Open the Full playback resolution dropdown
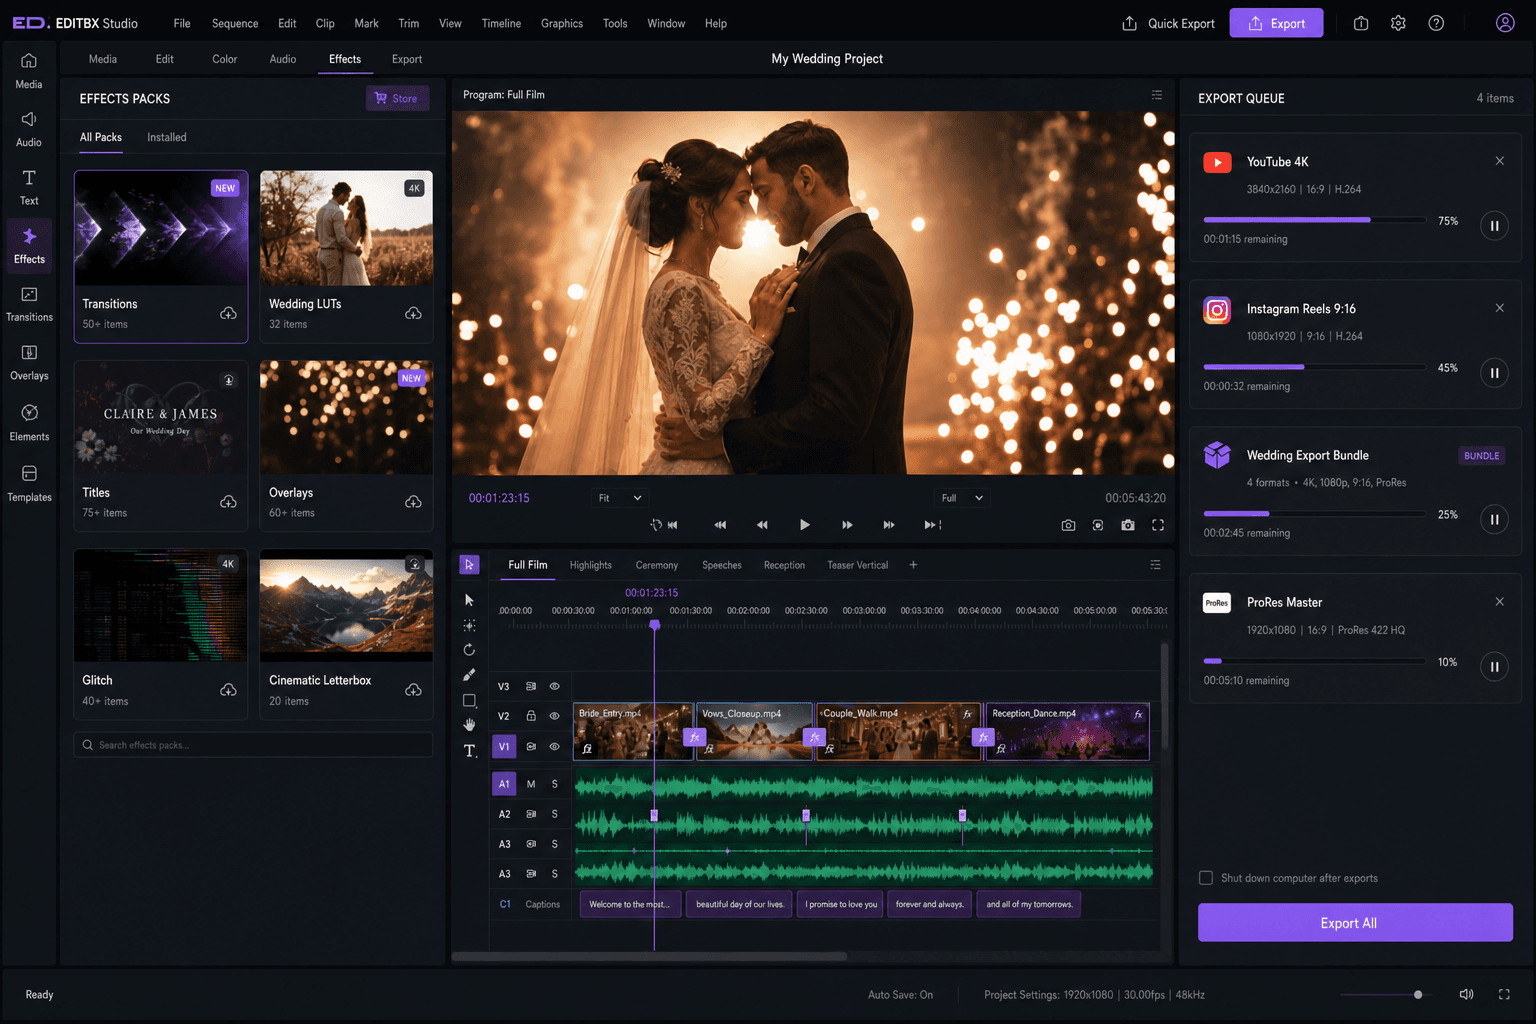Viewport: 1536px width, 1024px height. tap(962, 498)
